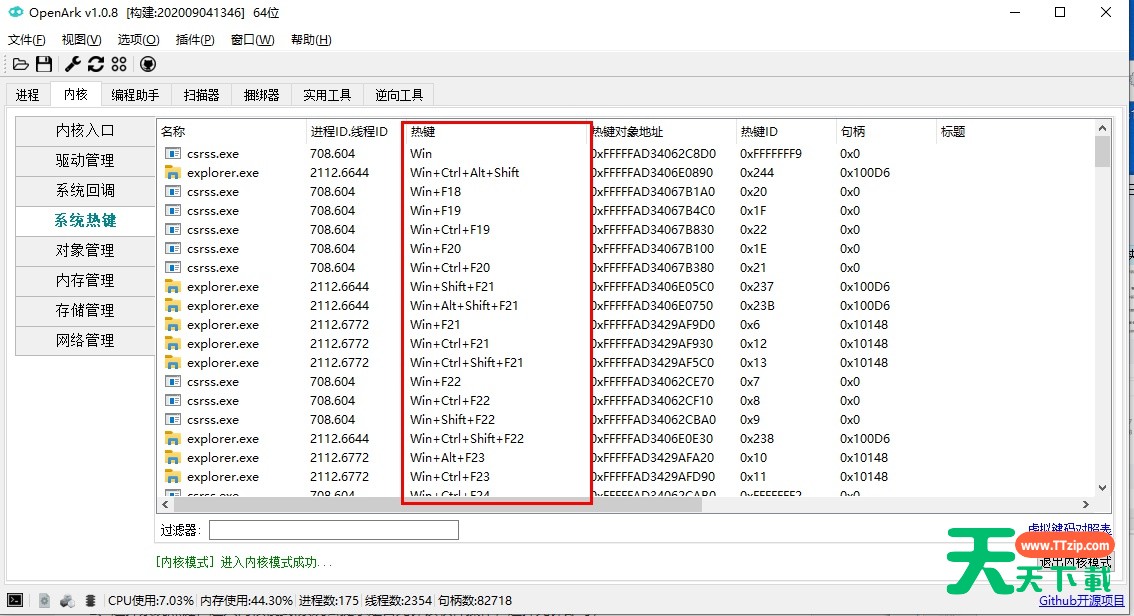Open the 文件(F) menu
This screenshot has height=616, width=1134.
(27, 40)
